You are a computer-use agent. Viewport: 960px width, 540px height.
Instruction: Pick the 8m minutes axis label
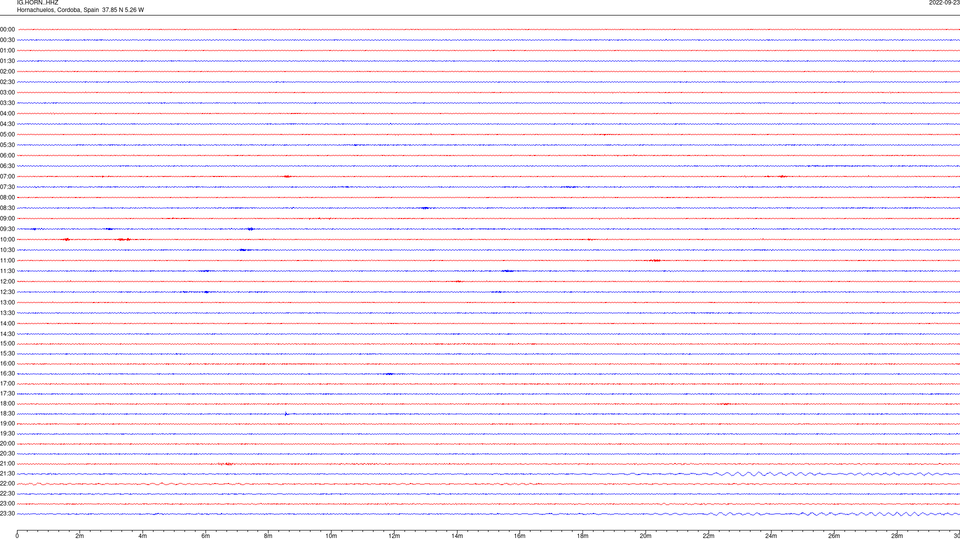pos(268,536)
